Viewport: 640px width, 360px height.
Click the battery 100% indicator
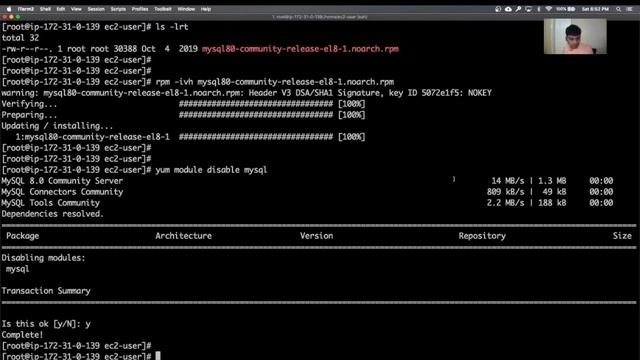pos(566,9)
